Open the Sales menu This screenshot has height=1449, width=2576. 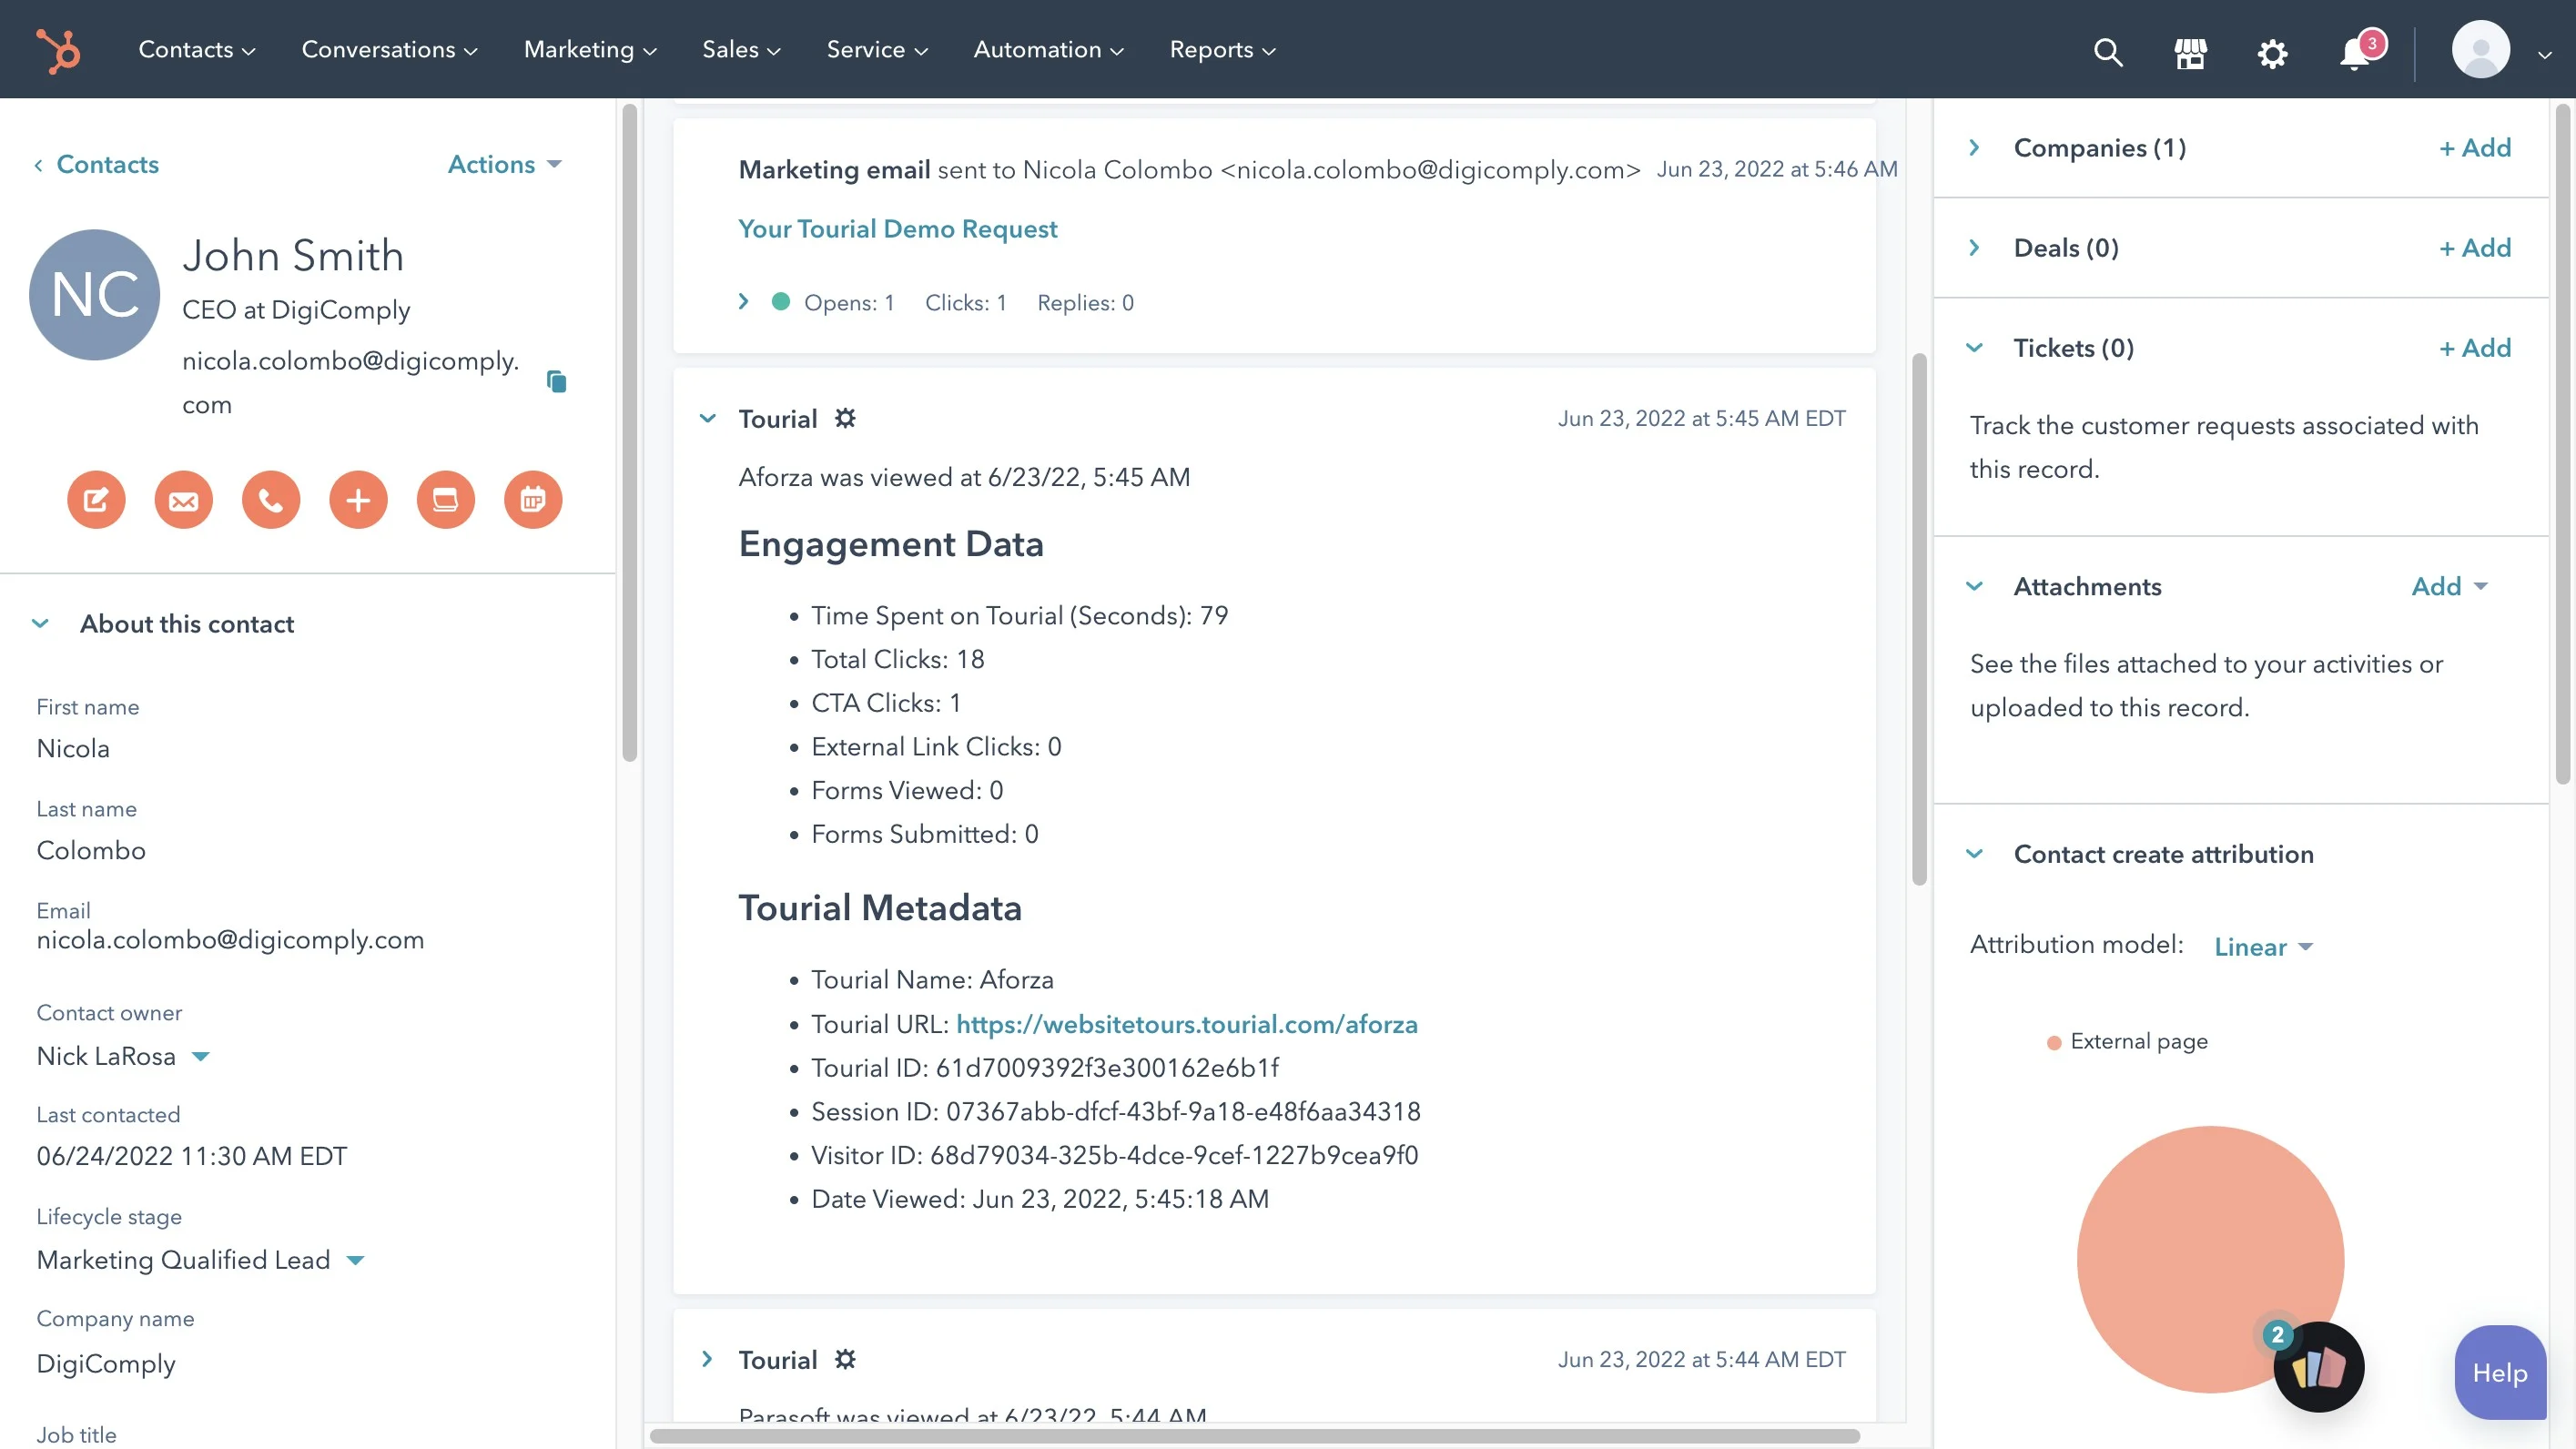tap(741, 49)
